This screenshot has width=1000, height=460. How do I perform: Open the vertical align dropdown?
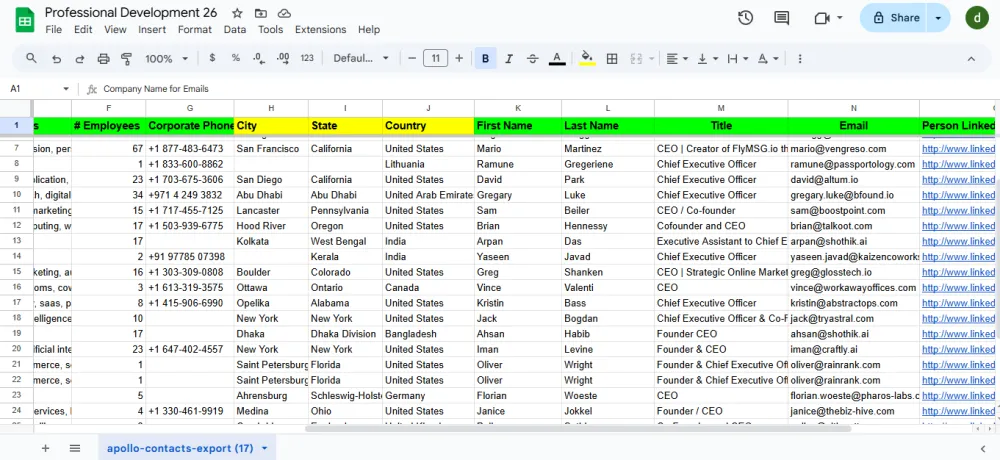[707, 59]
